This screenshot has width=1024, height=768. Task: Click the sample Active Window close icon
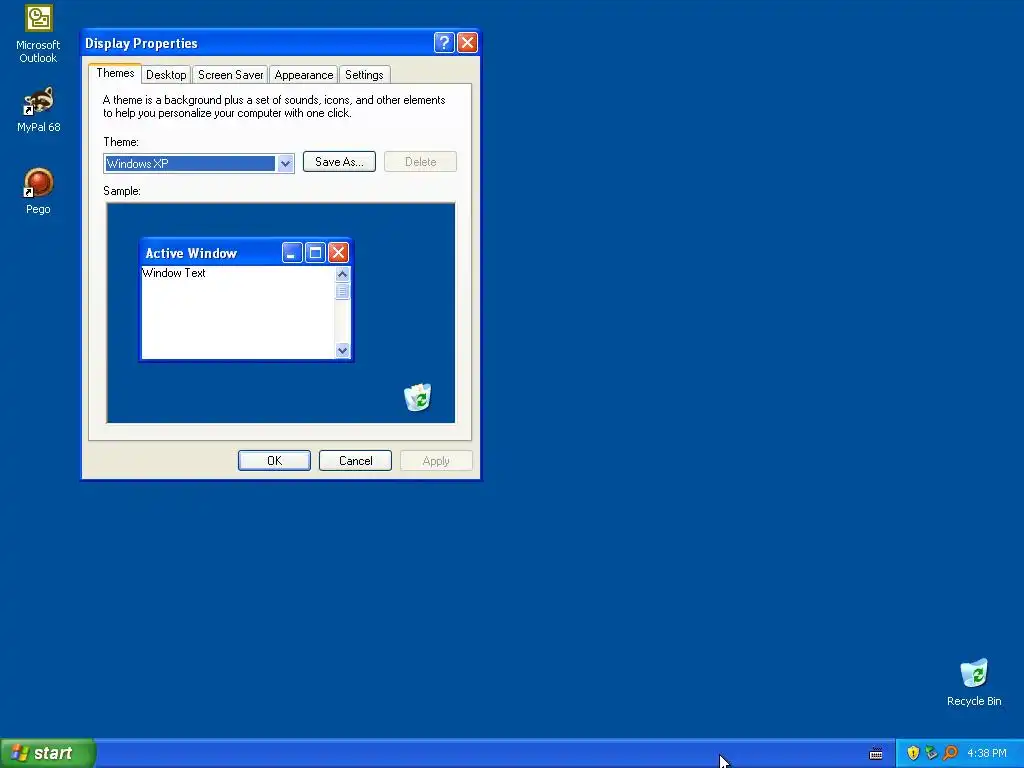[x=338, y=253]
